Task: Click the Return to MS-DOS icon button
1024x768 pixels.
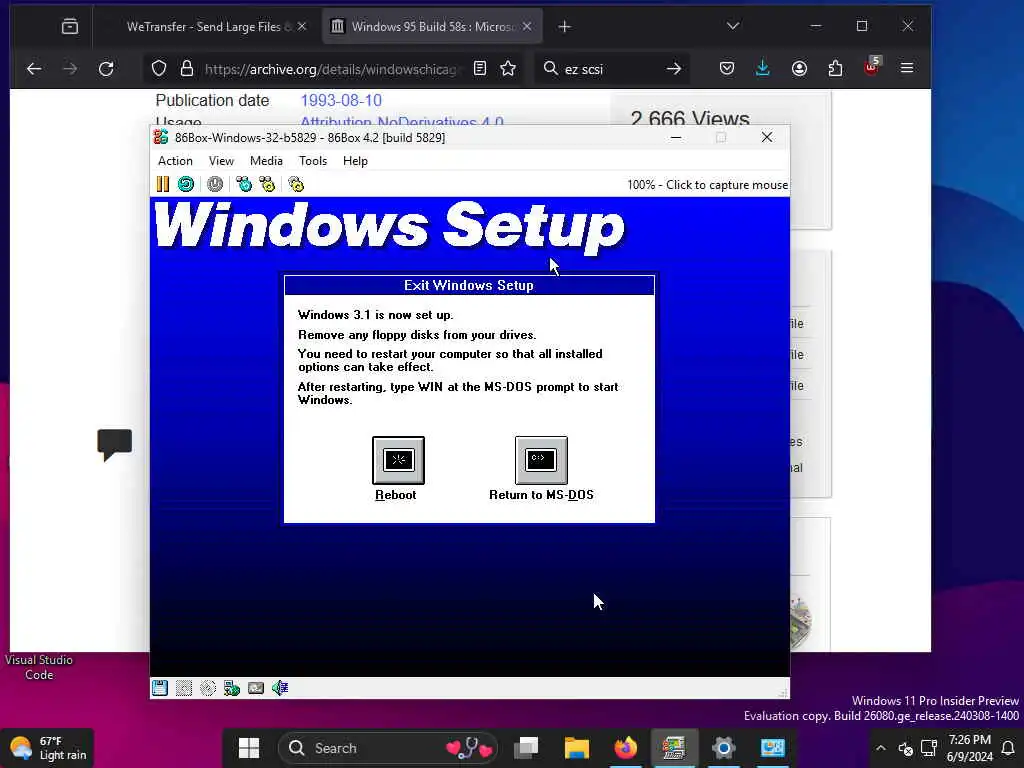Action: 541,460
